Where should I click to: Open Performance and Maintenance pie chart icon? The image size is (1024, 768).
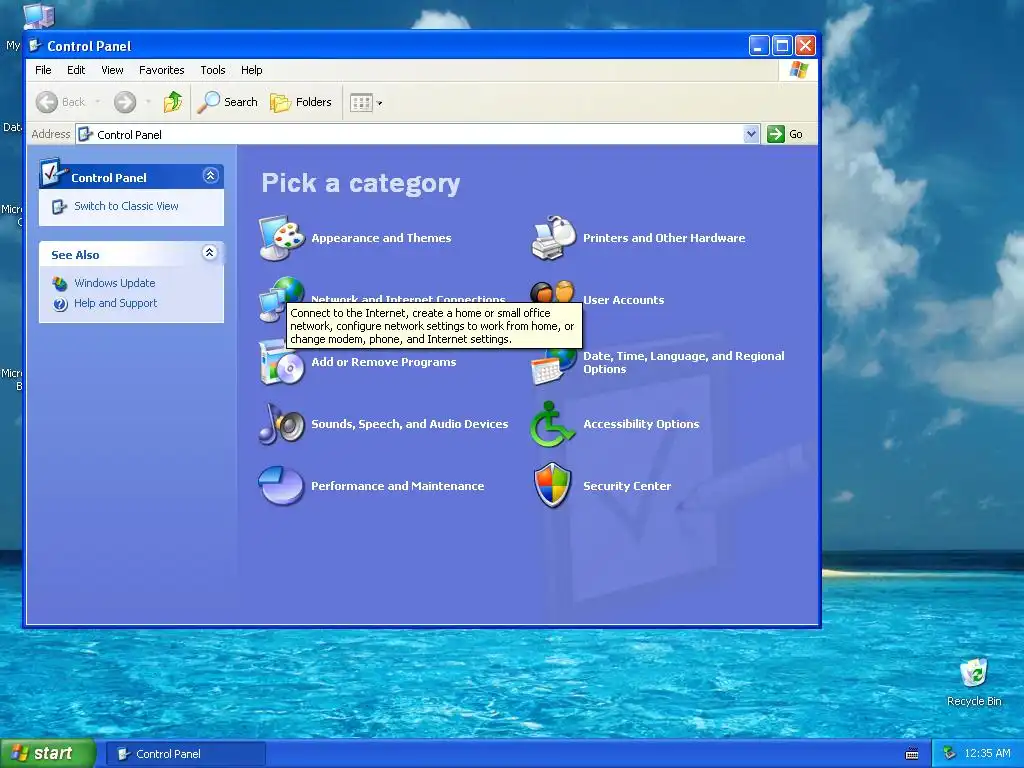[x=281, y=486]
